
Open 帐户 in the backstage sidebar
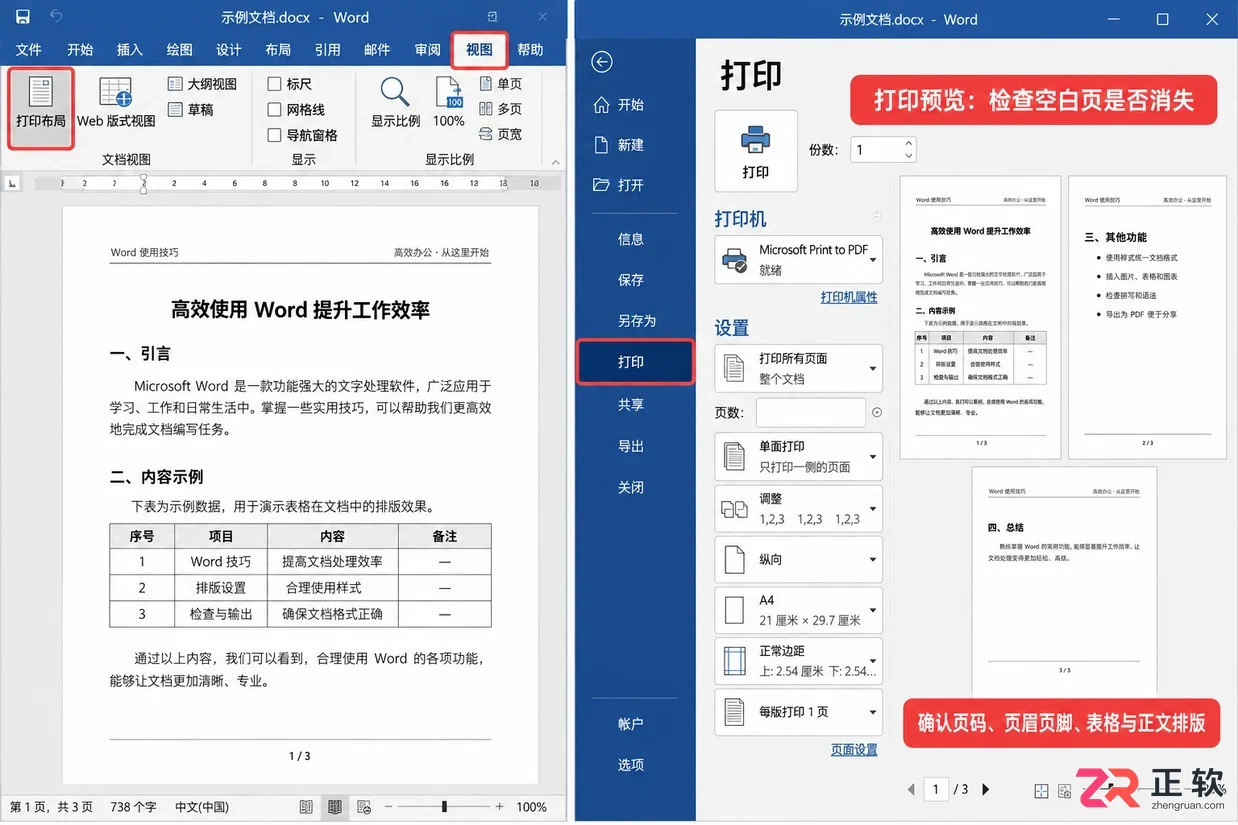point(631,724)
